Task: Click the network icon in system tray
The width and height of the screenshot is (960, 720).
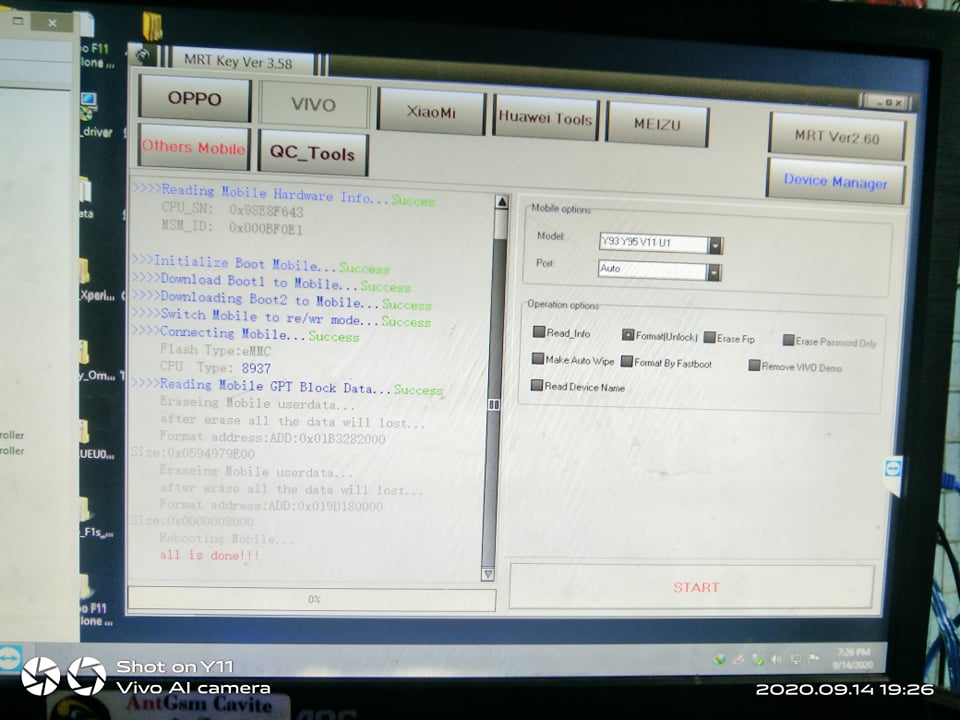Action: tap(795, 659)
